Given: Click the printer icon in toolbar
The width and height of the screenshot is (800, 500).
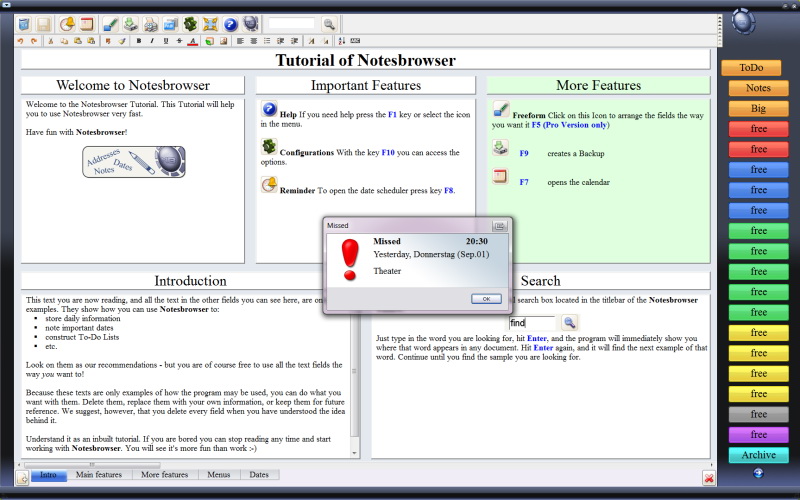Looking at the screenshot, I should point(150,24).
